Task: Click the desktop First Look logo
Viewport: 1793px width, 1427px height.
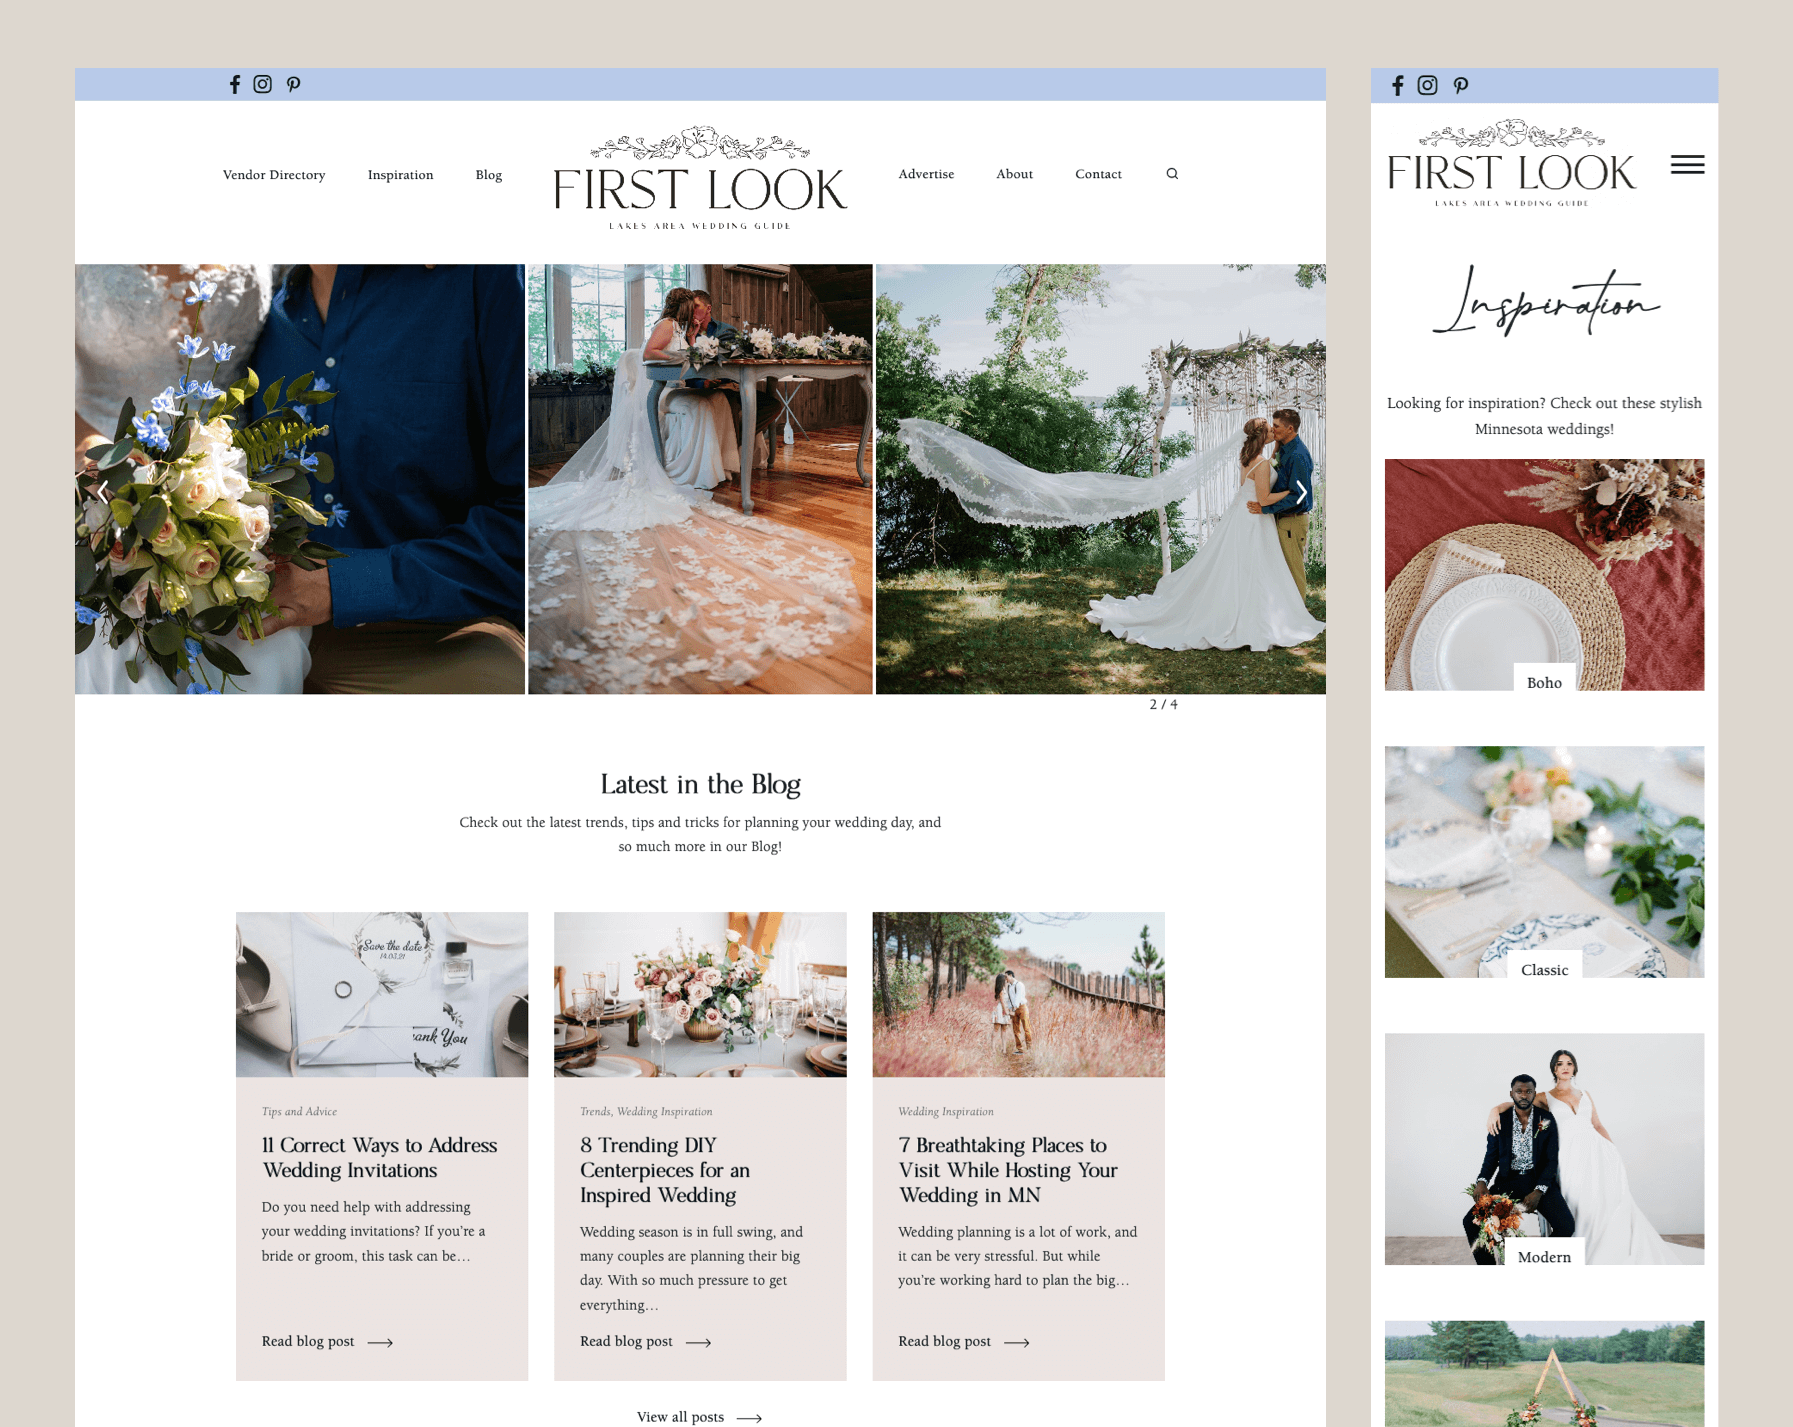Action: pos(700,180)
